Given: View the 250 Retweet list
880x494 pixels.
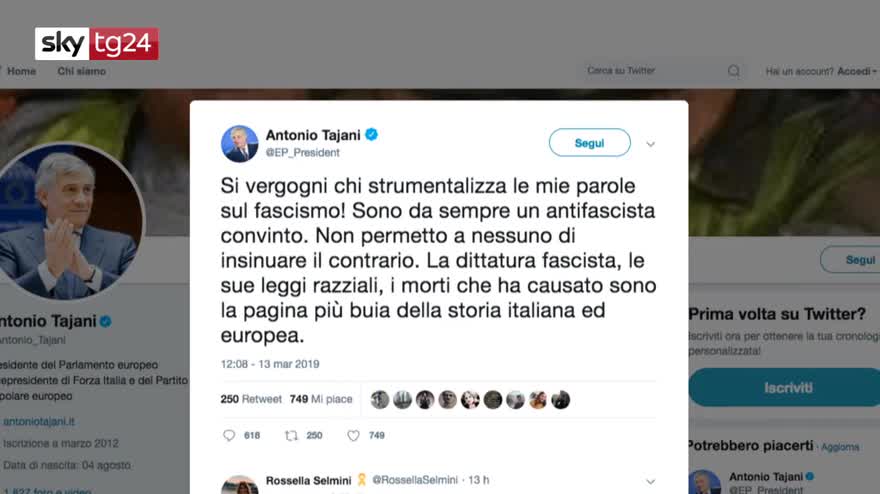Looking at the screenshot, I should pos(251,399).
